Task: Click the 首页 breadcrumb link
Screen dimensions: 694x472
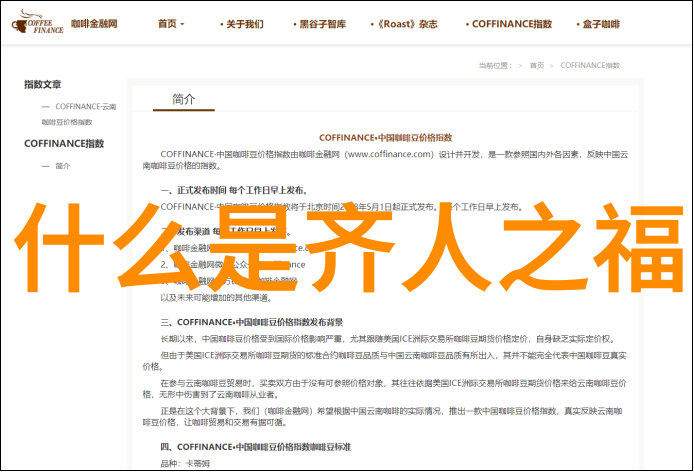Action: (x=537, y=66)
